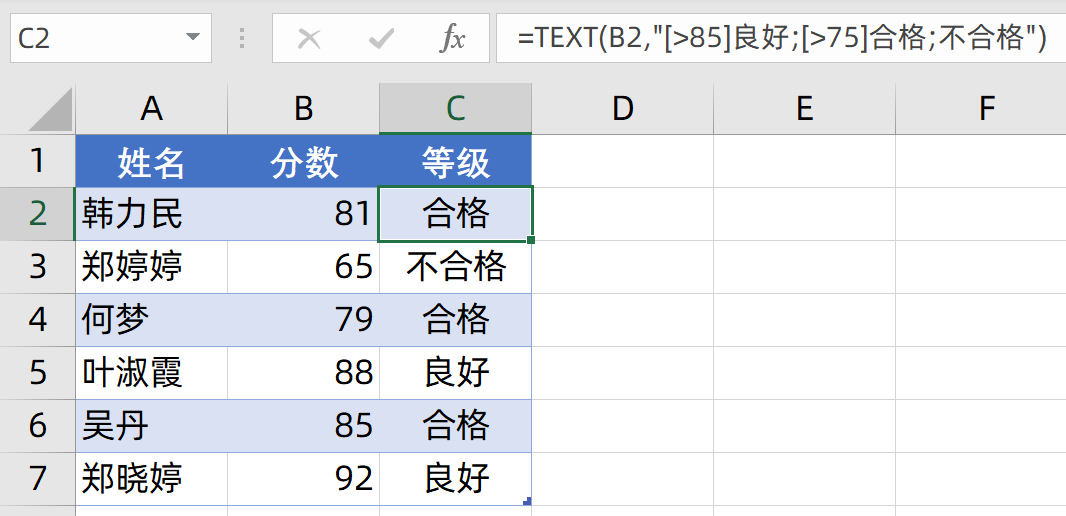Select name cell 韩力民
The image size is (1066, 516).
tap(152, 213)
